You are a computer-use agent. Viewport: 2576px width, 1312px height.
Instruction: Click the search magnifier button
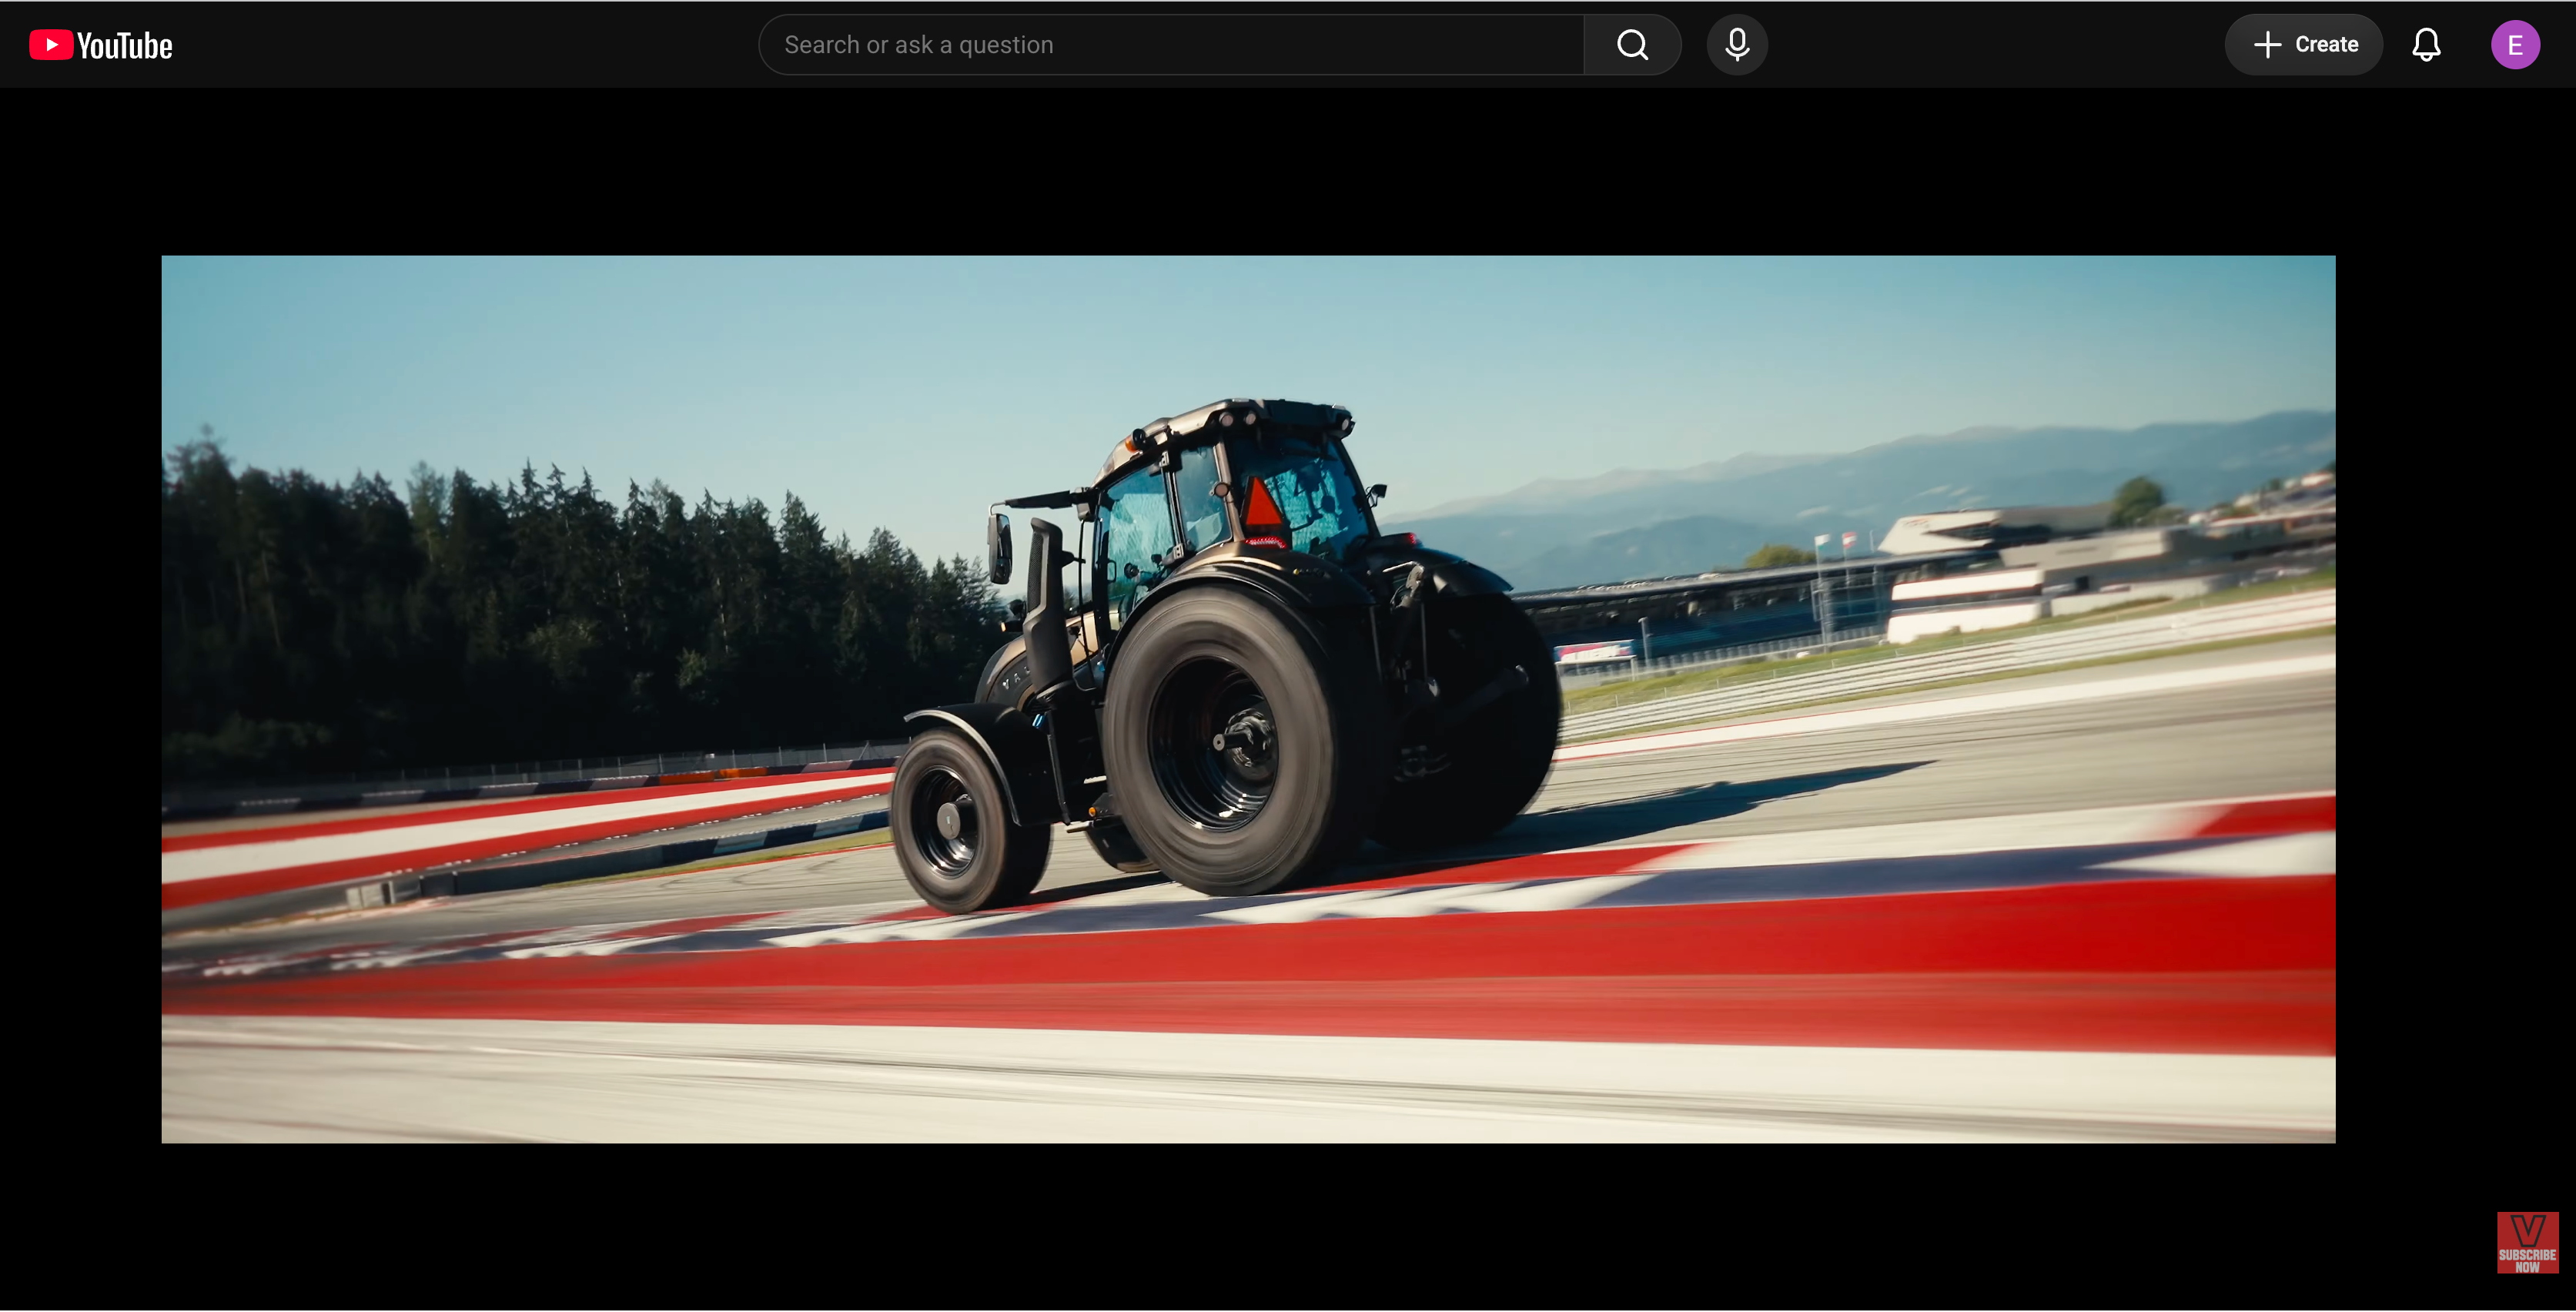(x=1632, y=45)
